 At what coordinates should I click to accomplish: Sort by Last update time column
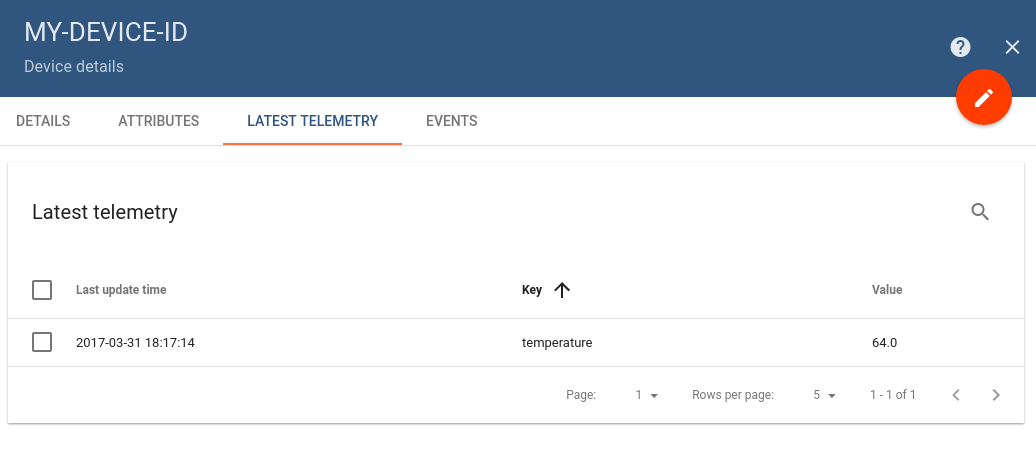(x=121, y=290)
